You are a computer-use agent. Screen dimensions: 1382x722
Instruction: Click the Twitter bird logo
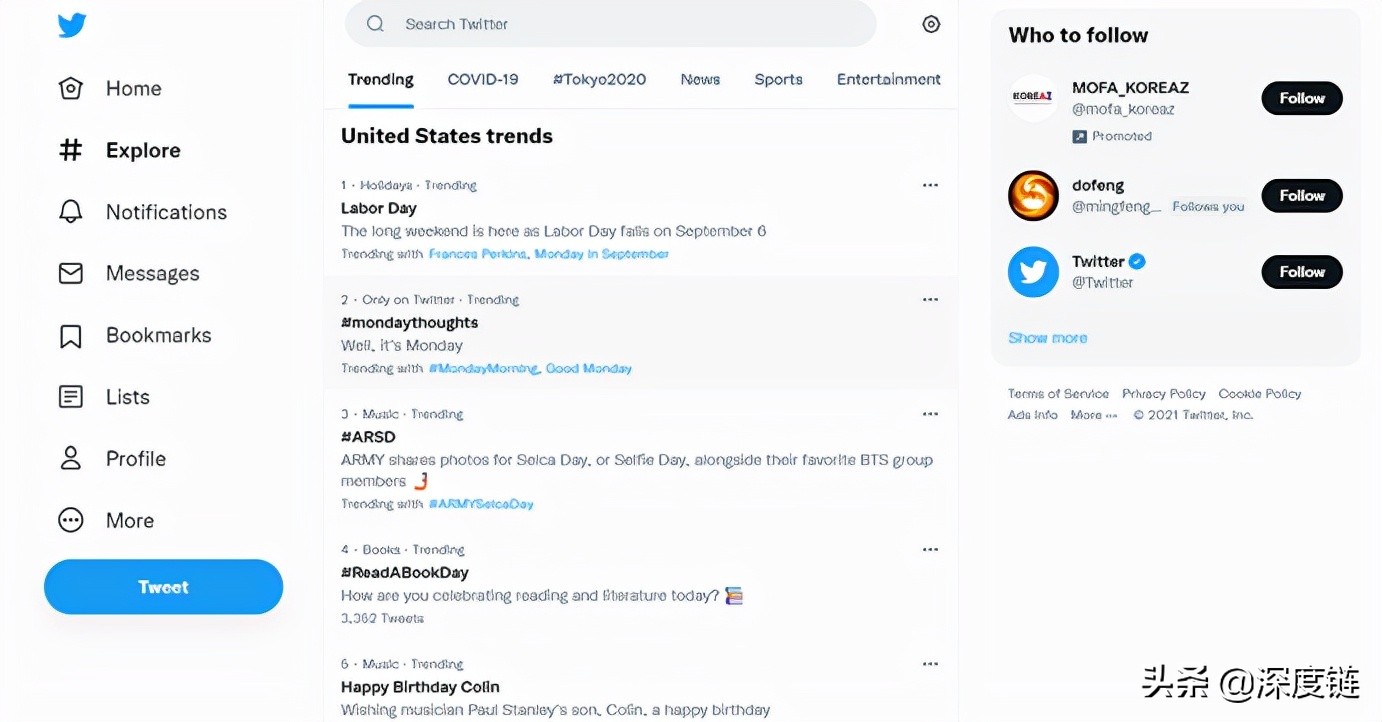pos(72,25)
